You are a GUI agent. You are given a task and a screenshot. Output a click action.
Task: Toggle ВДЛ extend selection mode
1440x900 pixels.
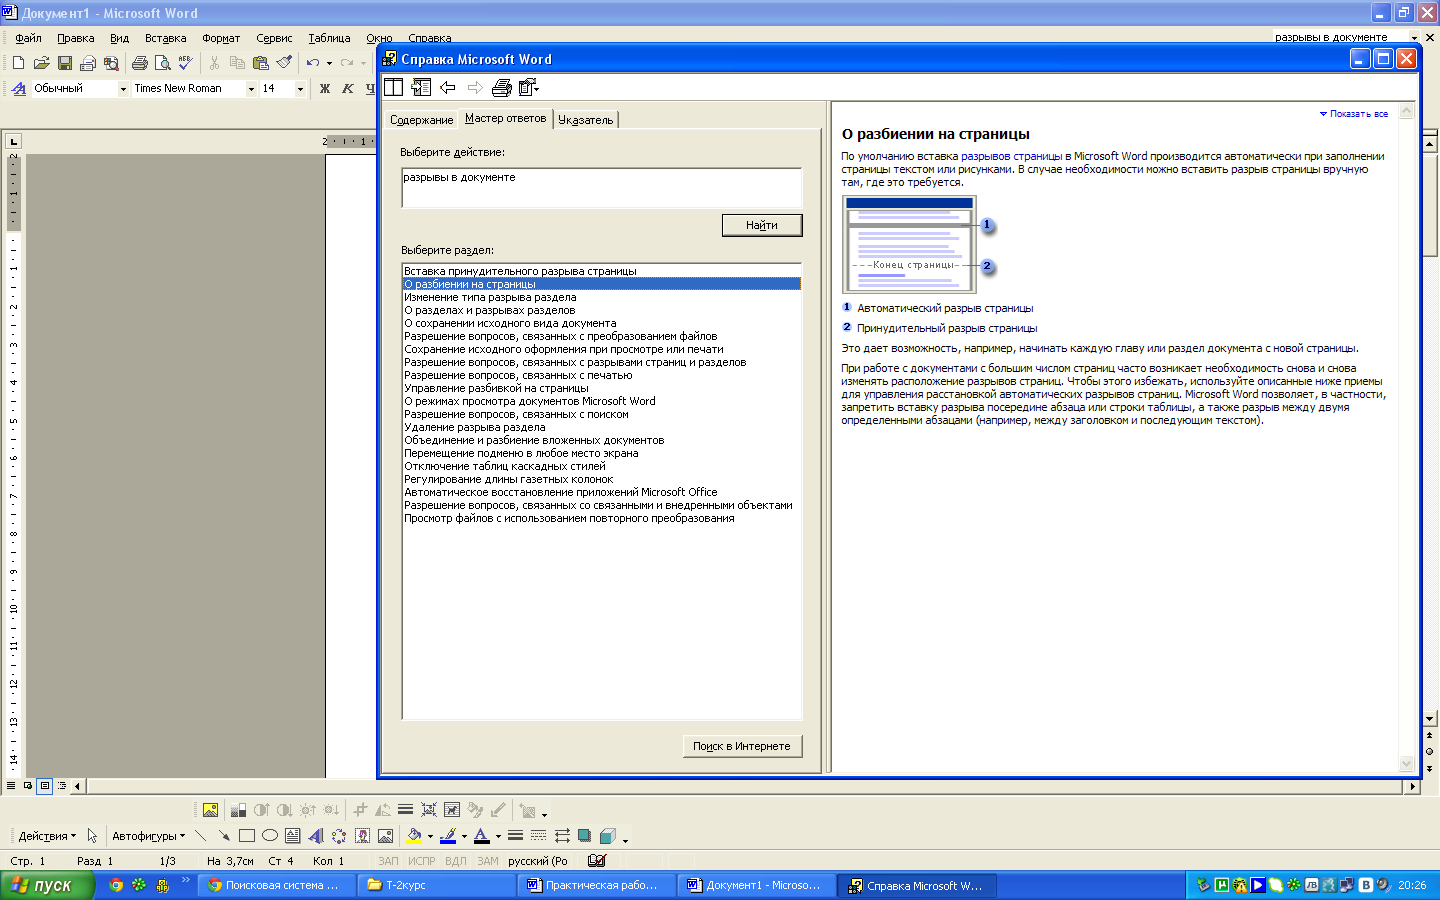(456, 861)
